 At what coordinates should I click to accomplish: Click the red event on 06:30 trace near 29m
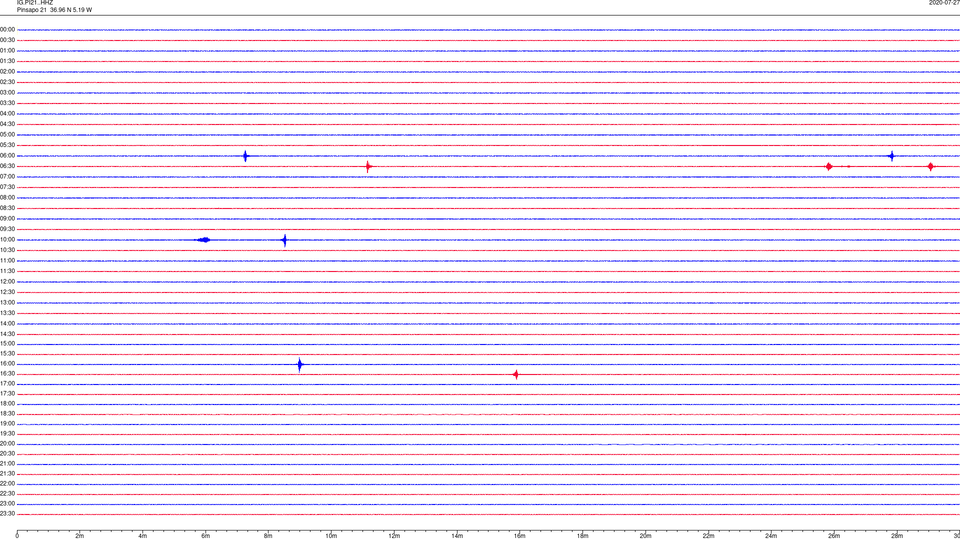(931, 167)
